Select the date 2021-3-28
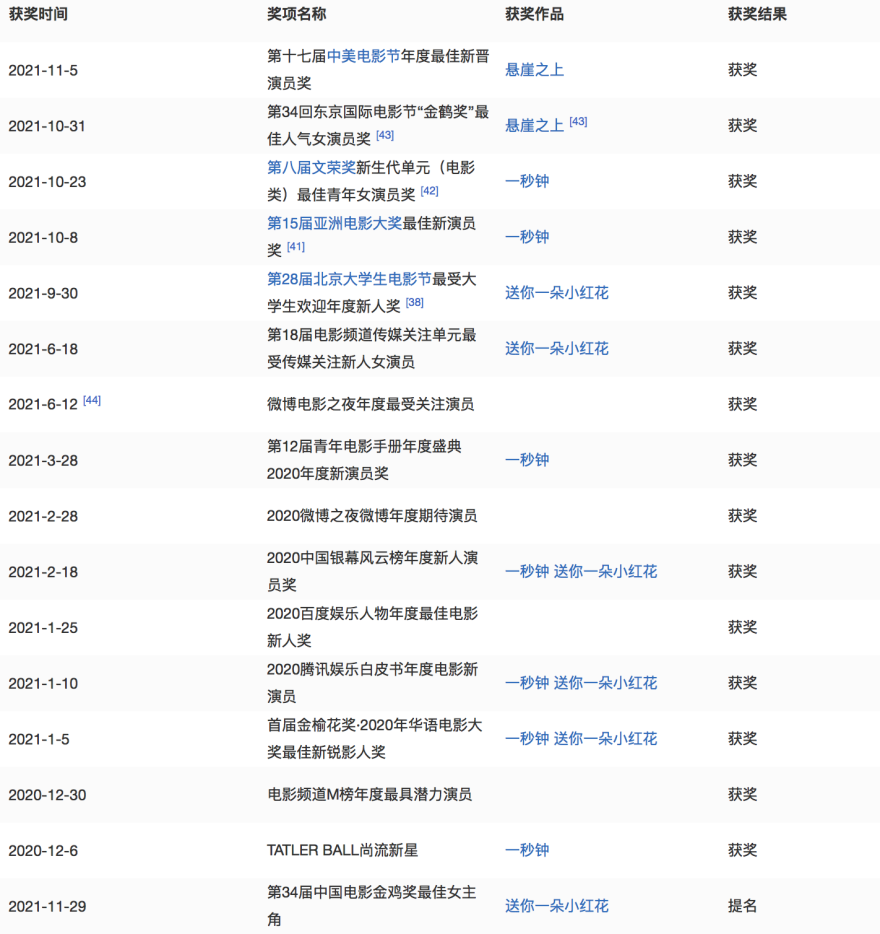This screenshot has height=934, width=880. click(43, 460)
